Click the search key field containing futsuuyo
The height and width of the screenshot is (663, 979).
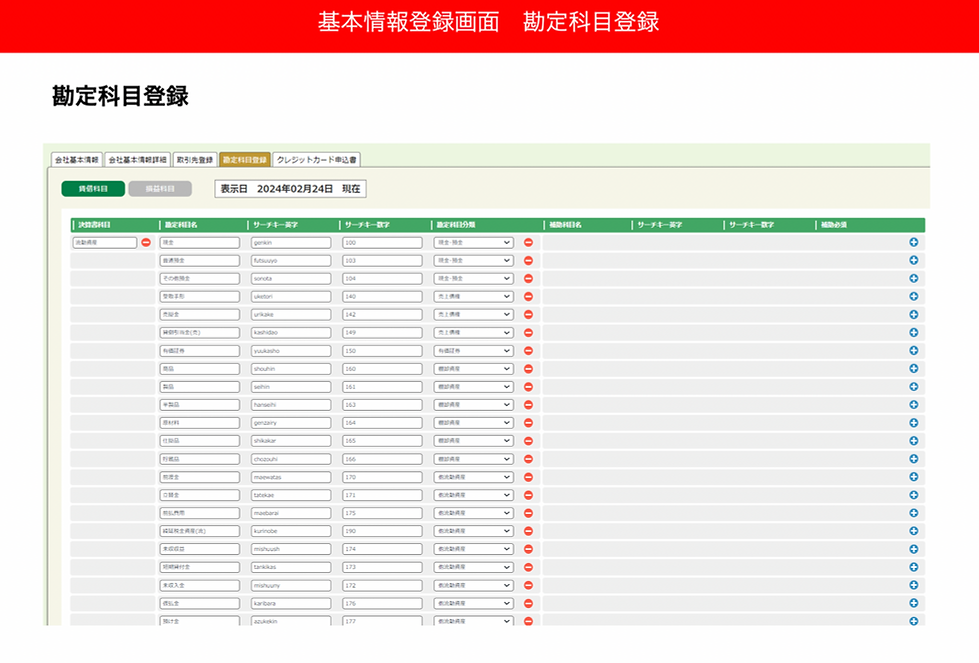click(x=291, y=260)
